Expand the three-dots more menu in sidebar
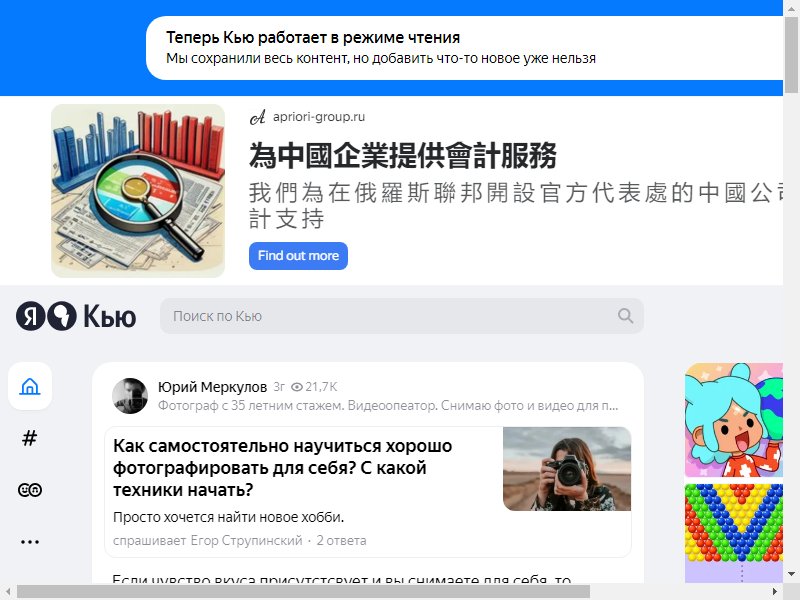 click(30, 542)
